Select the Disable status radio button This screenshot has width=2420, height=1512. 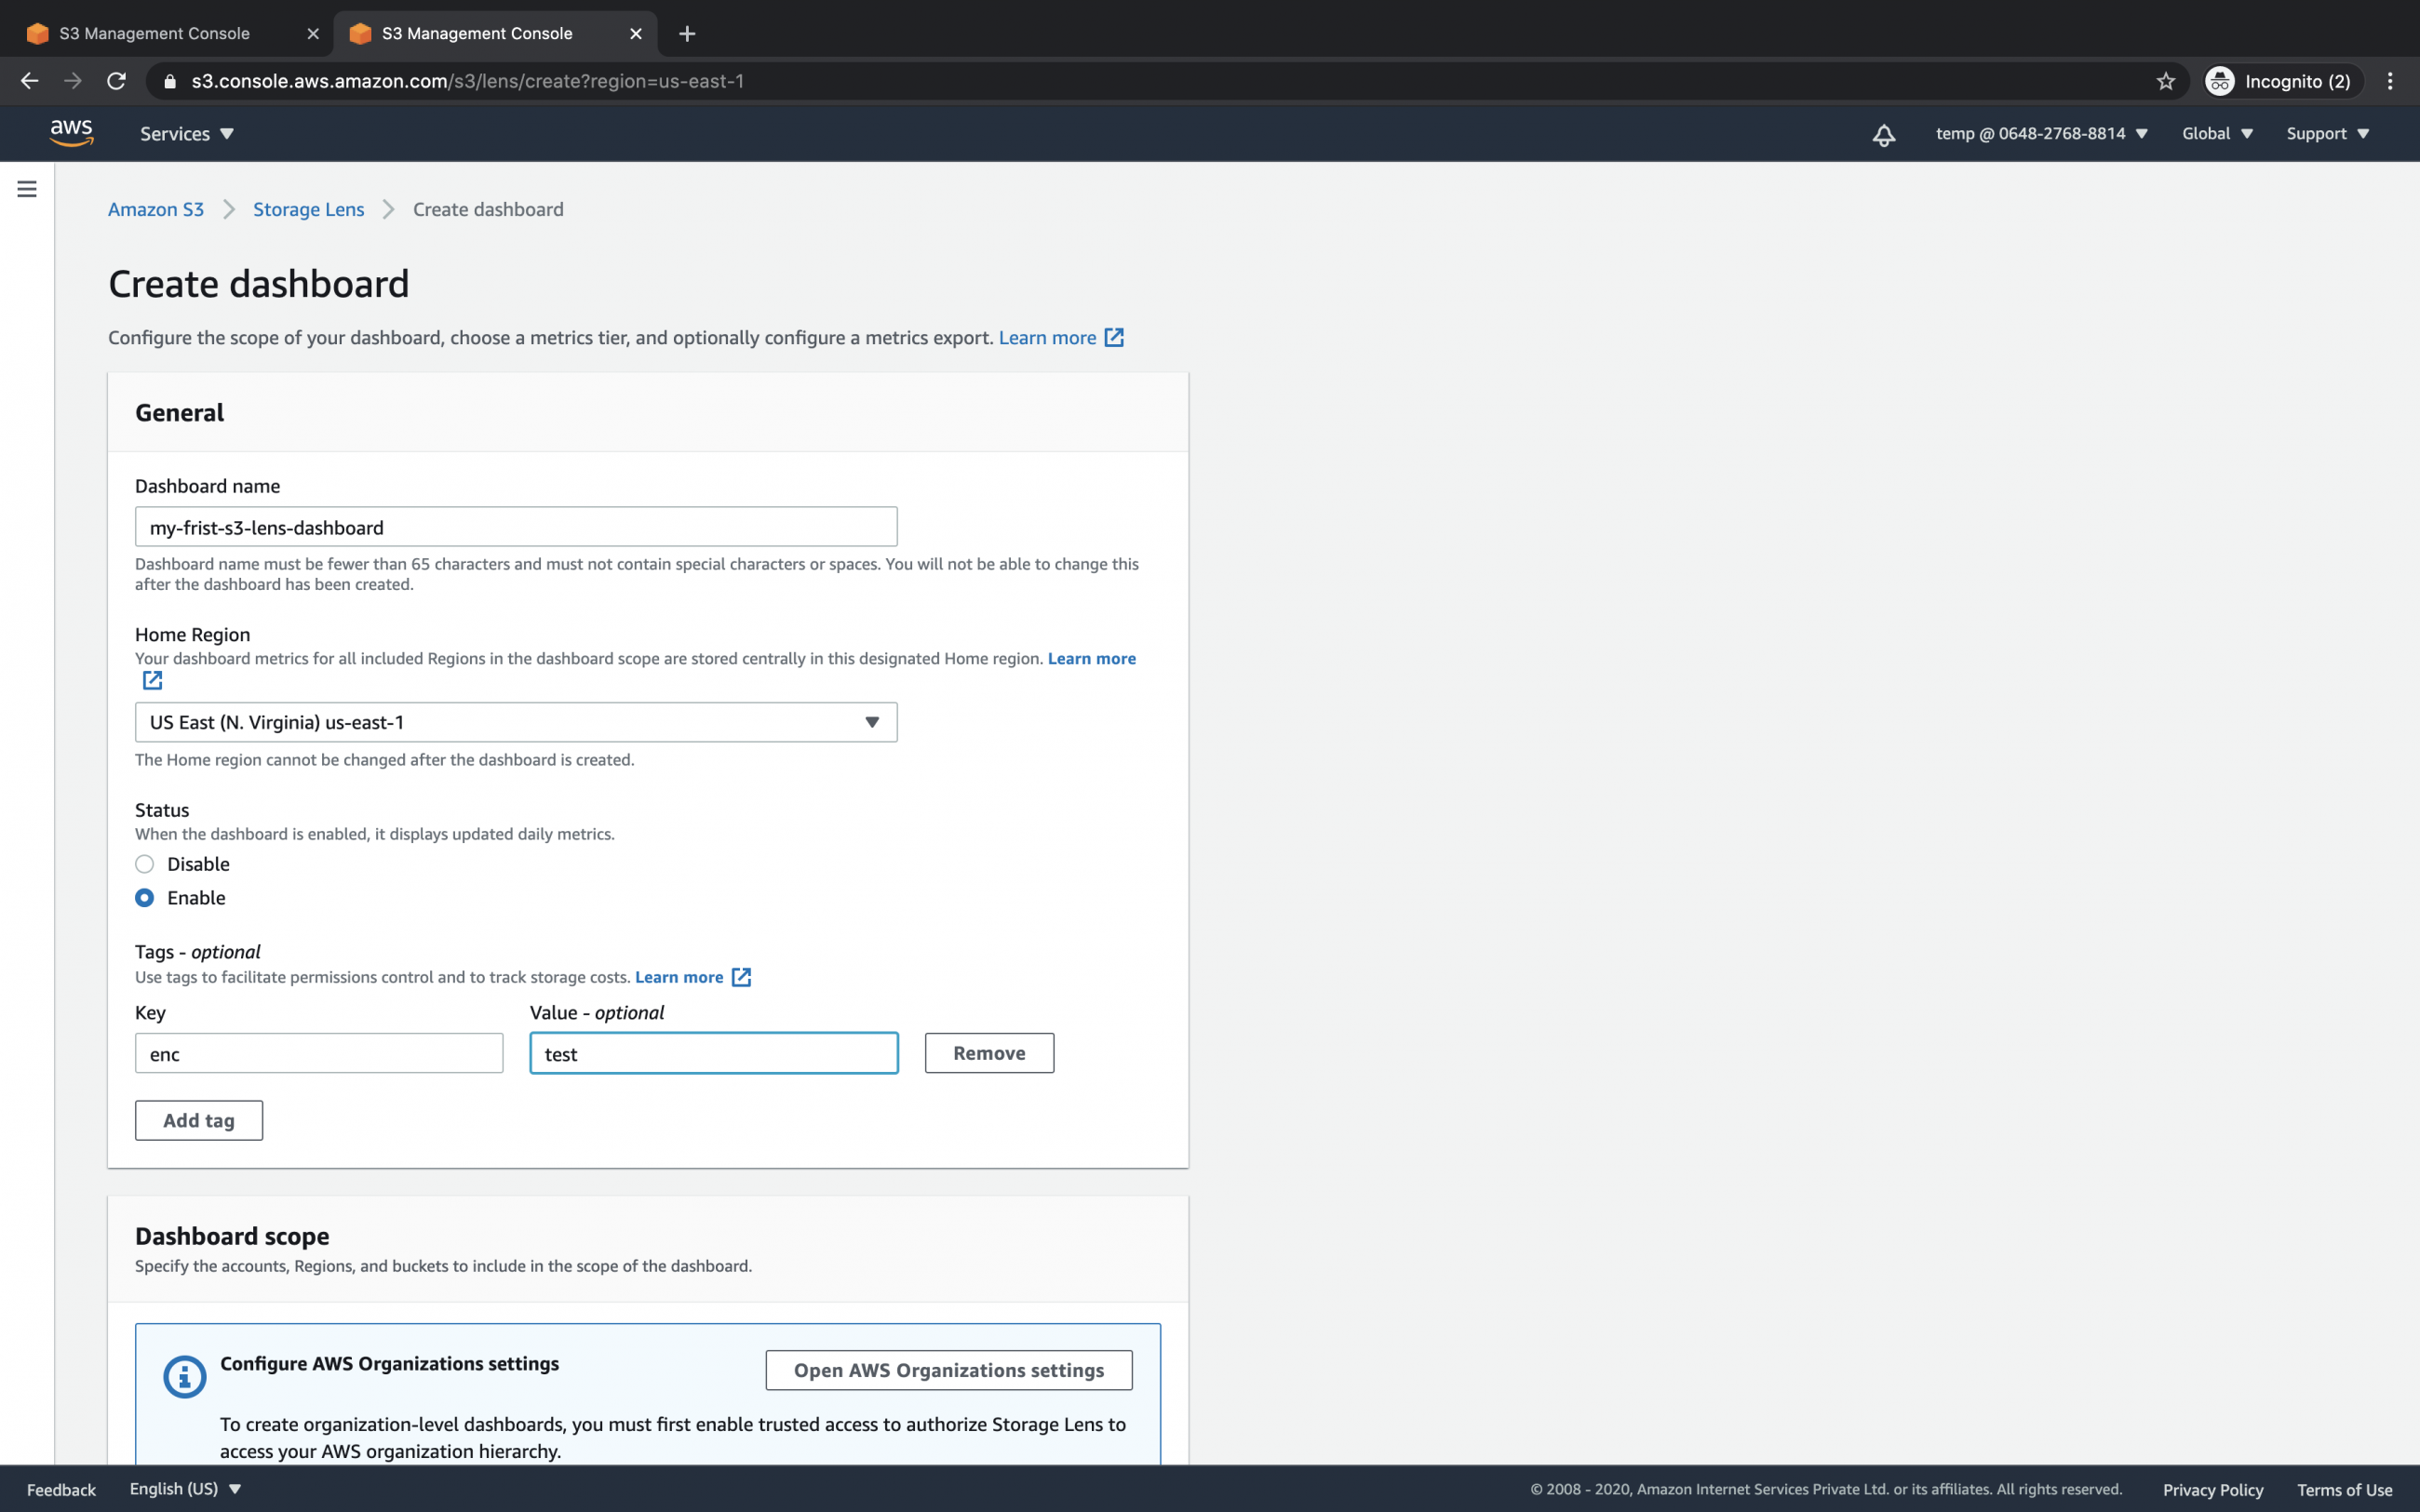pyautogui.click(x=144, y=864)
